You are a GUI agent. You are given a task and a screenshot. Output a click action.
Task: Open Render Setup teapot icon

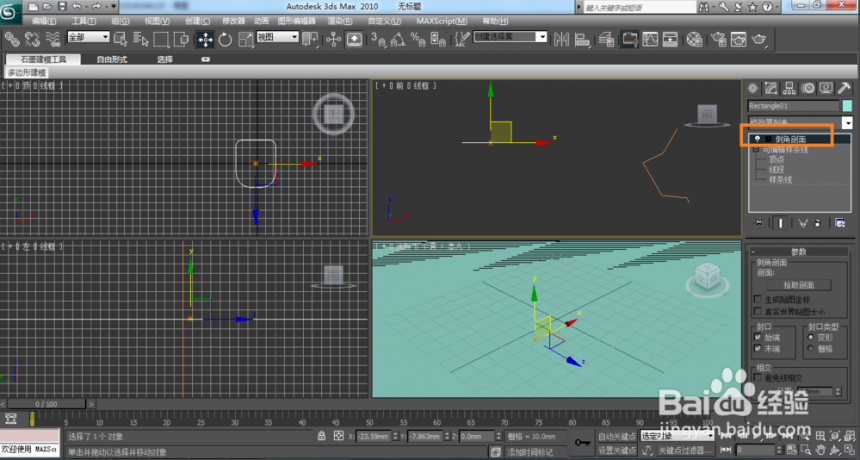tap(718, 39)
